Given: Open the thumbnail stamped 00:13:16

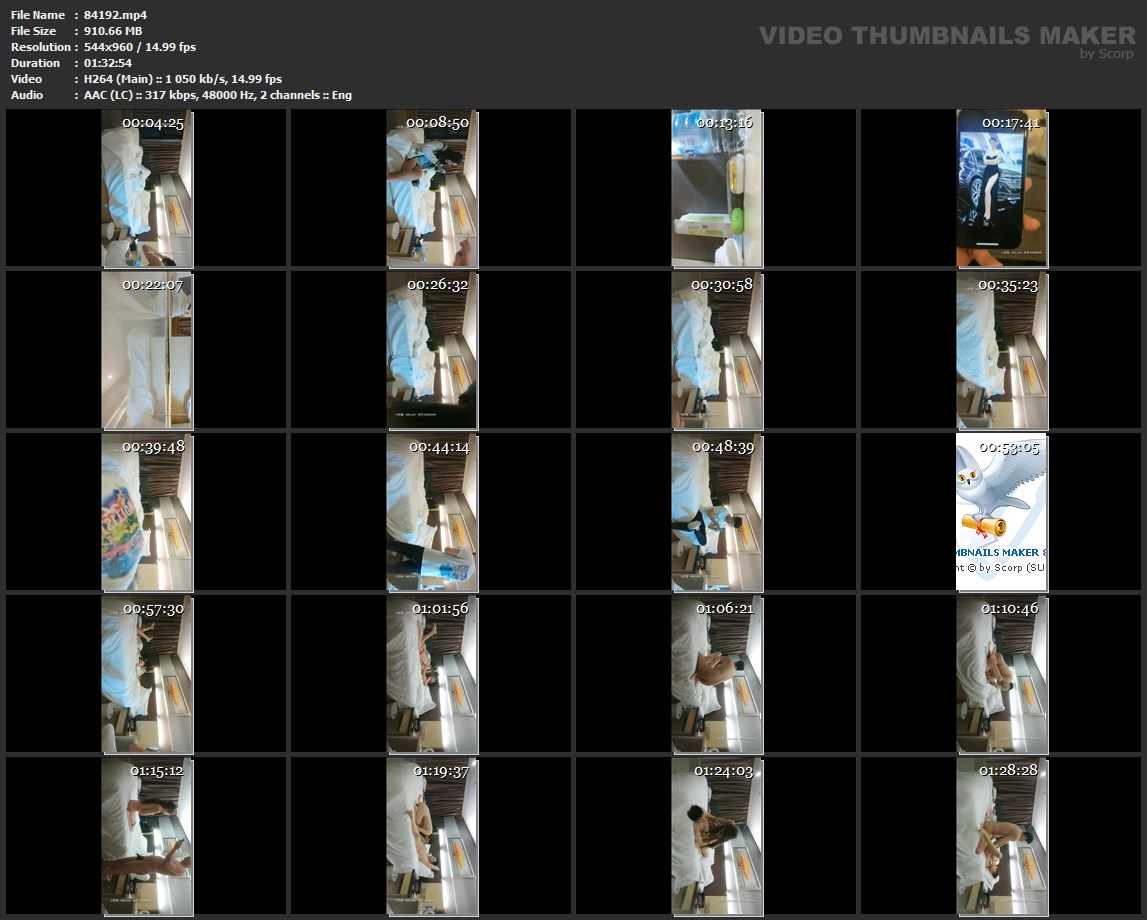Looking at the screenshot, I should pos(716,189).
